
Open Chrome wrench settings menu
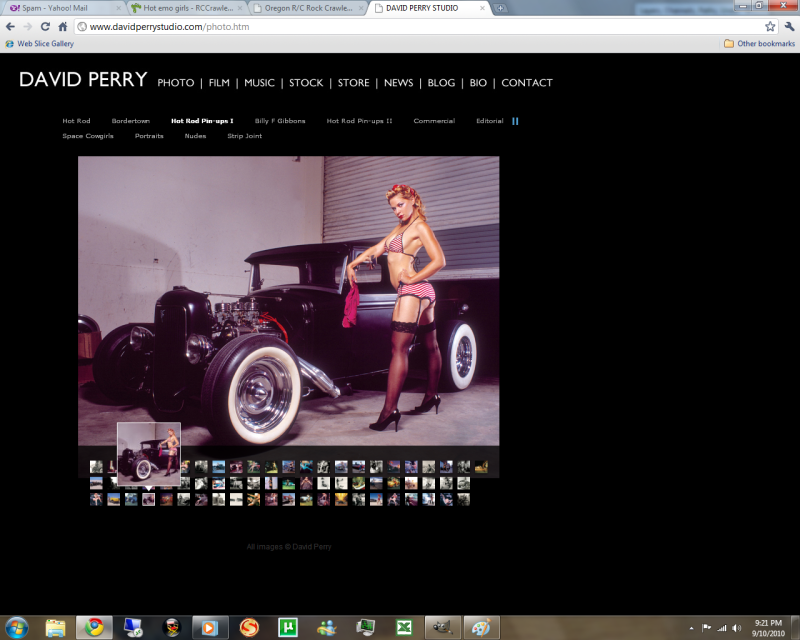[789, 27]
